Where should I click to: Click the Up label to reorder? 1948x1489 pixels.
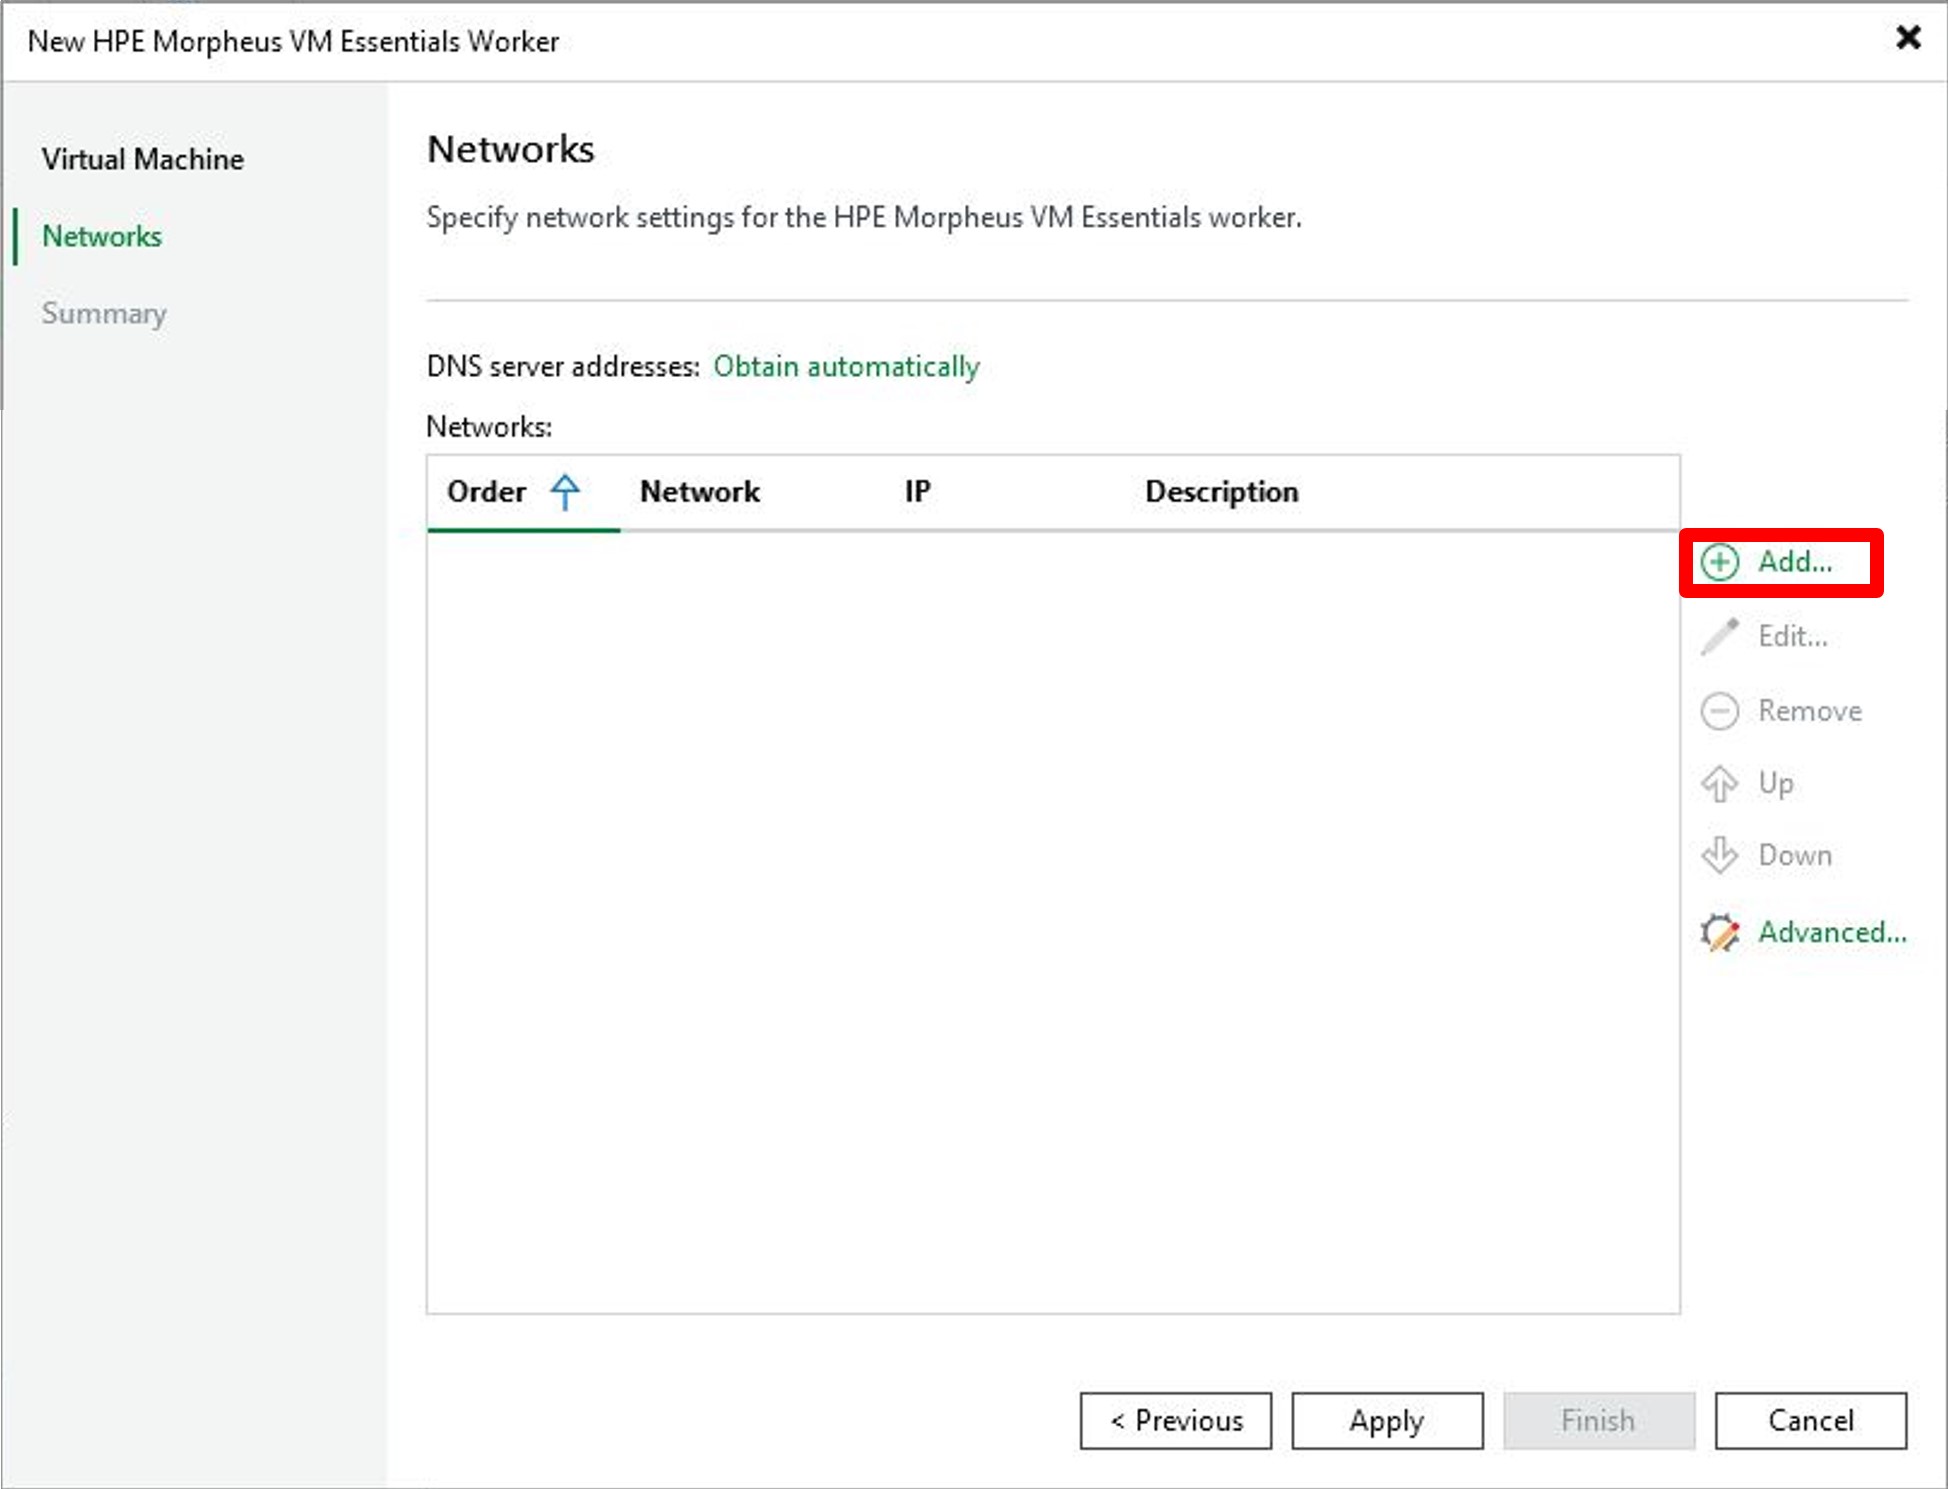tap(1776, 783)
